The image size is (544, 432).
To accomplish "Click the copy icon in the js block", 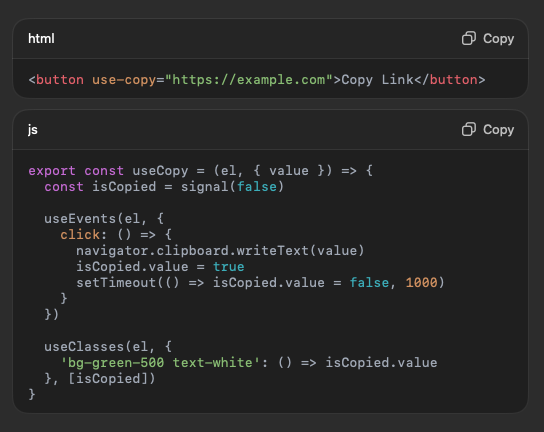I will click(468, 129).
